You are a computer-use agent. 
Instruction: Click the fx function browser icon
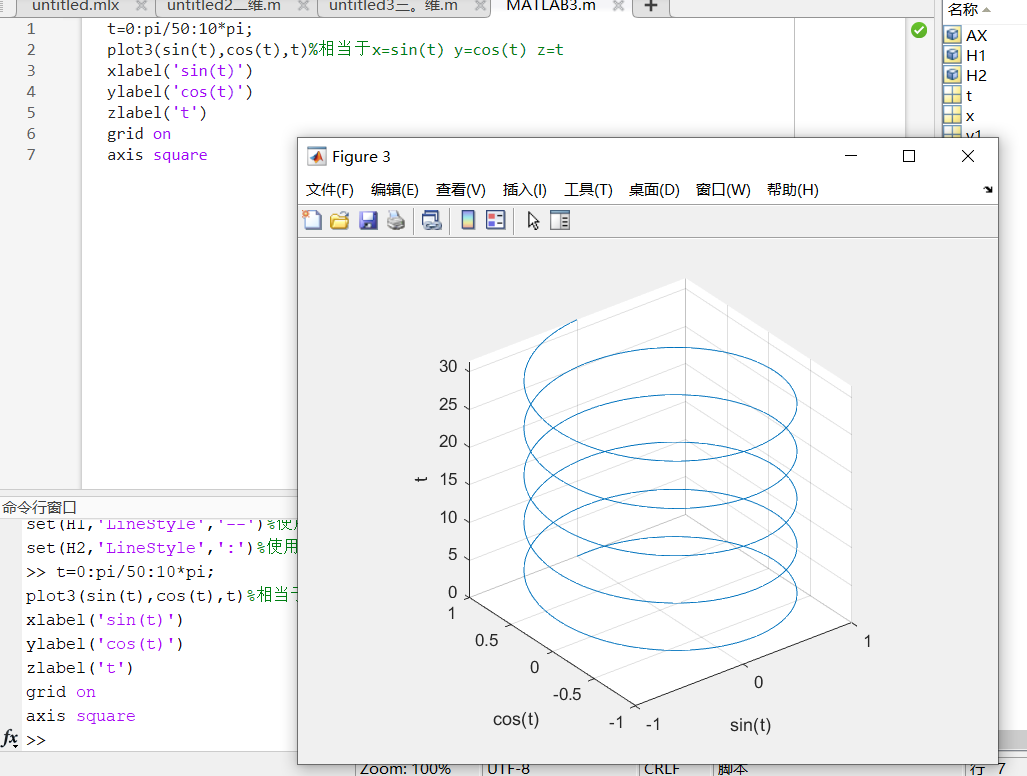pos(10,739)
